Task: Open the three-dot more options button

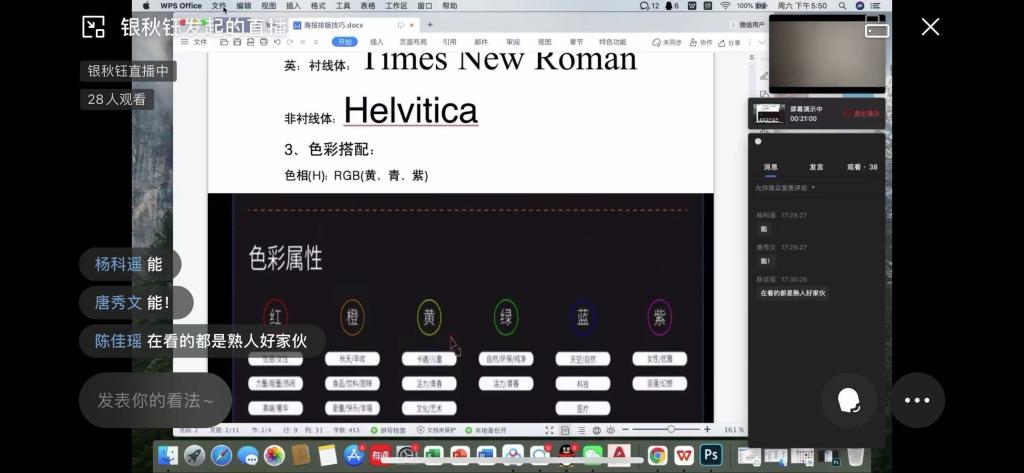Action: 917,400
